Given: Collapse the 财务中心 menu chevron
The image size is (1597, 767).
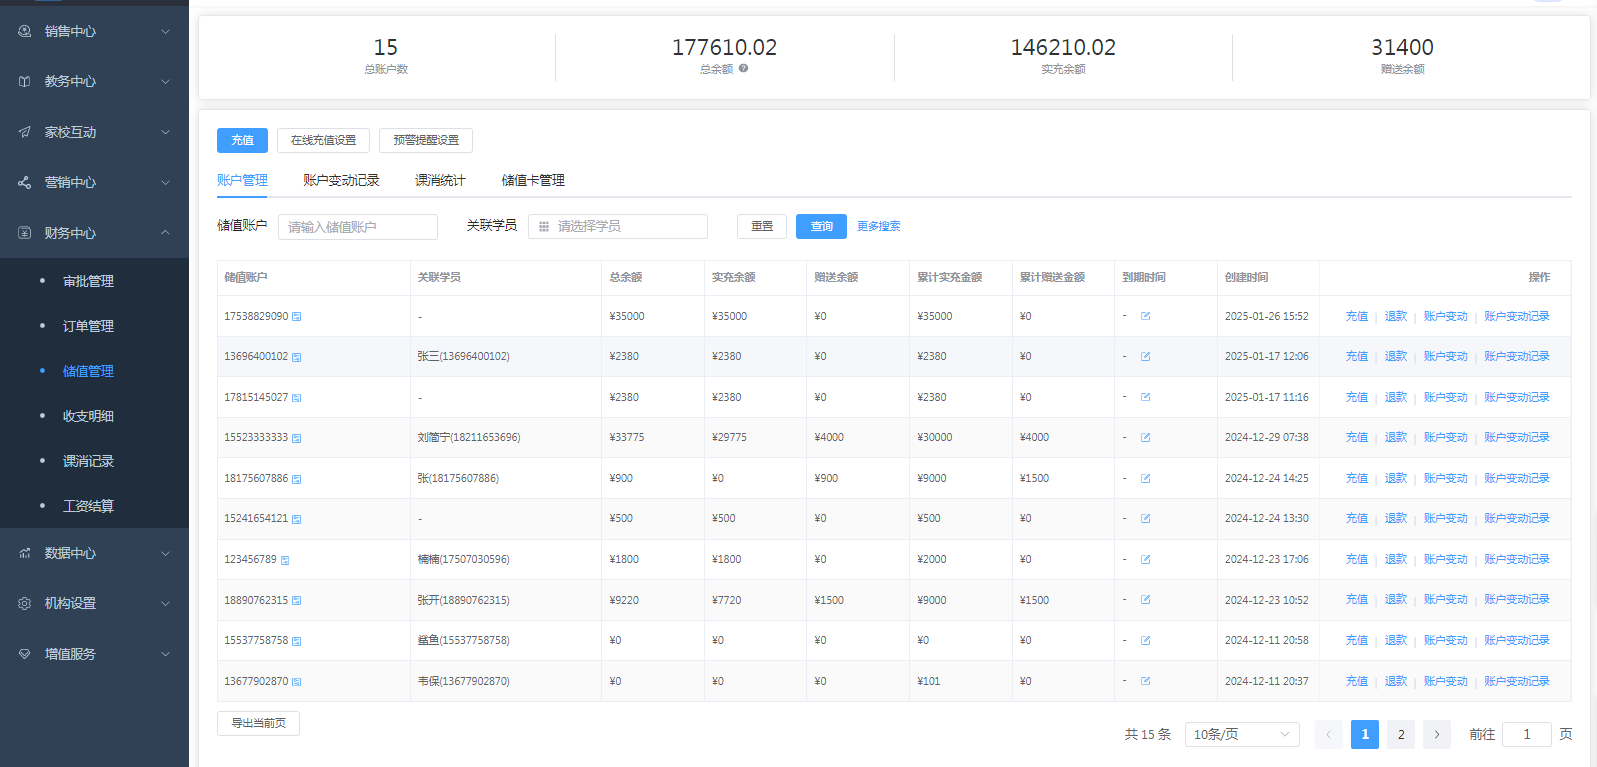Looking at the screenshot, I should tap(166, 233).
